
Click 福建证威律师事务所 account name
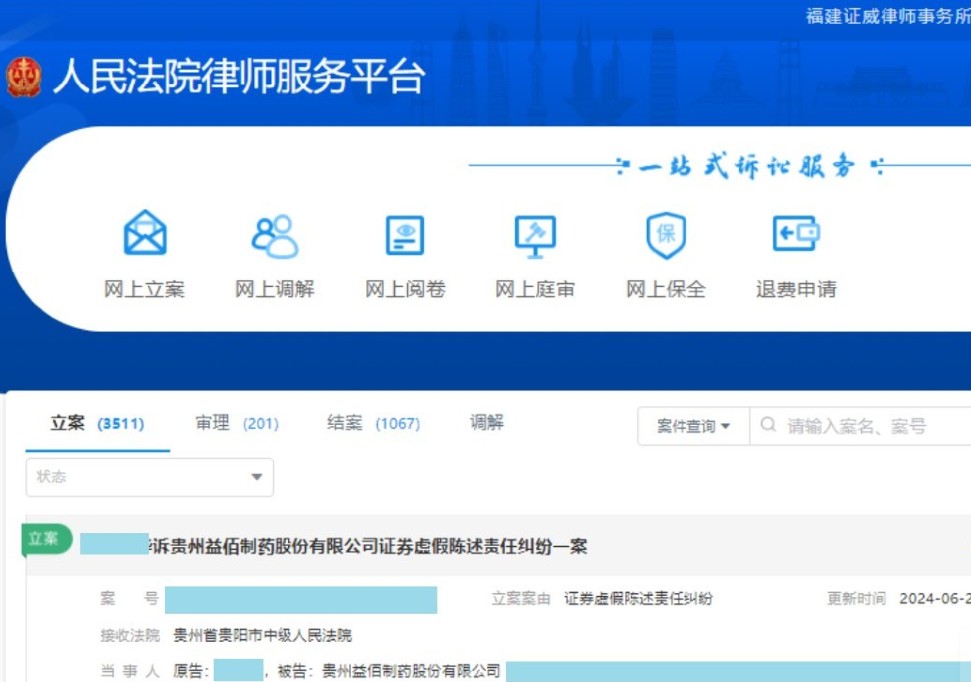888,16
